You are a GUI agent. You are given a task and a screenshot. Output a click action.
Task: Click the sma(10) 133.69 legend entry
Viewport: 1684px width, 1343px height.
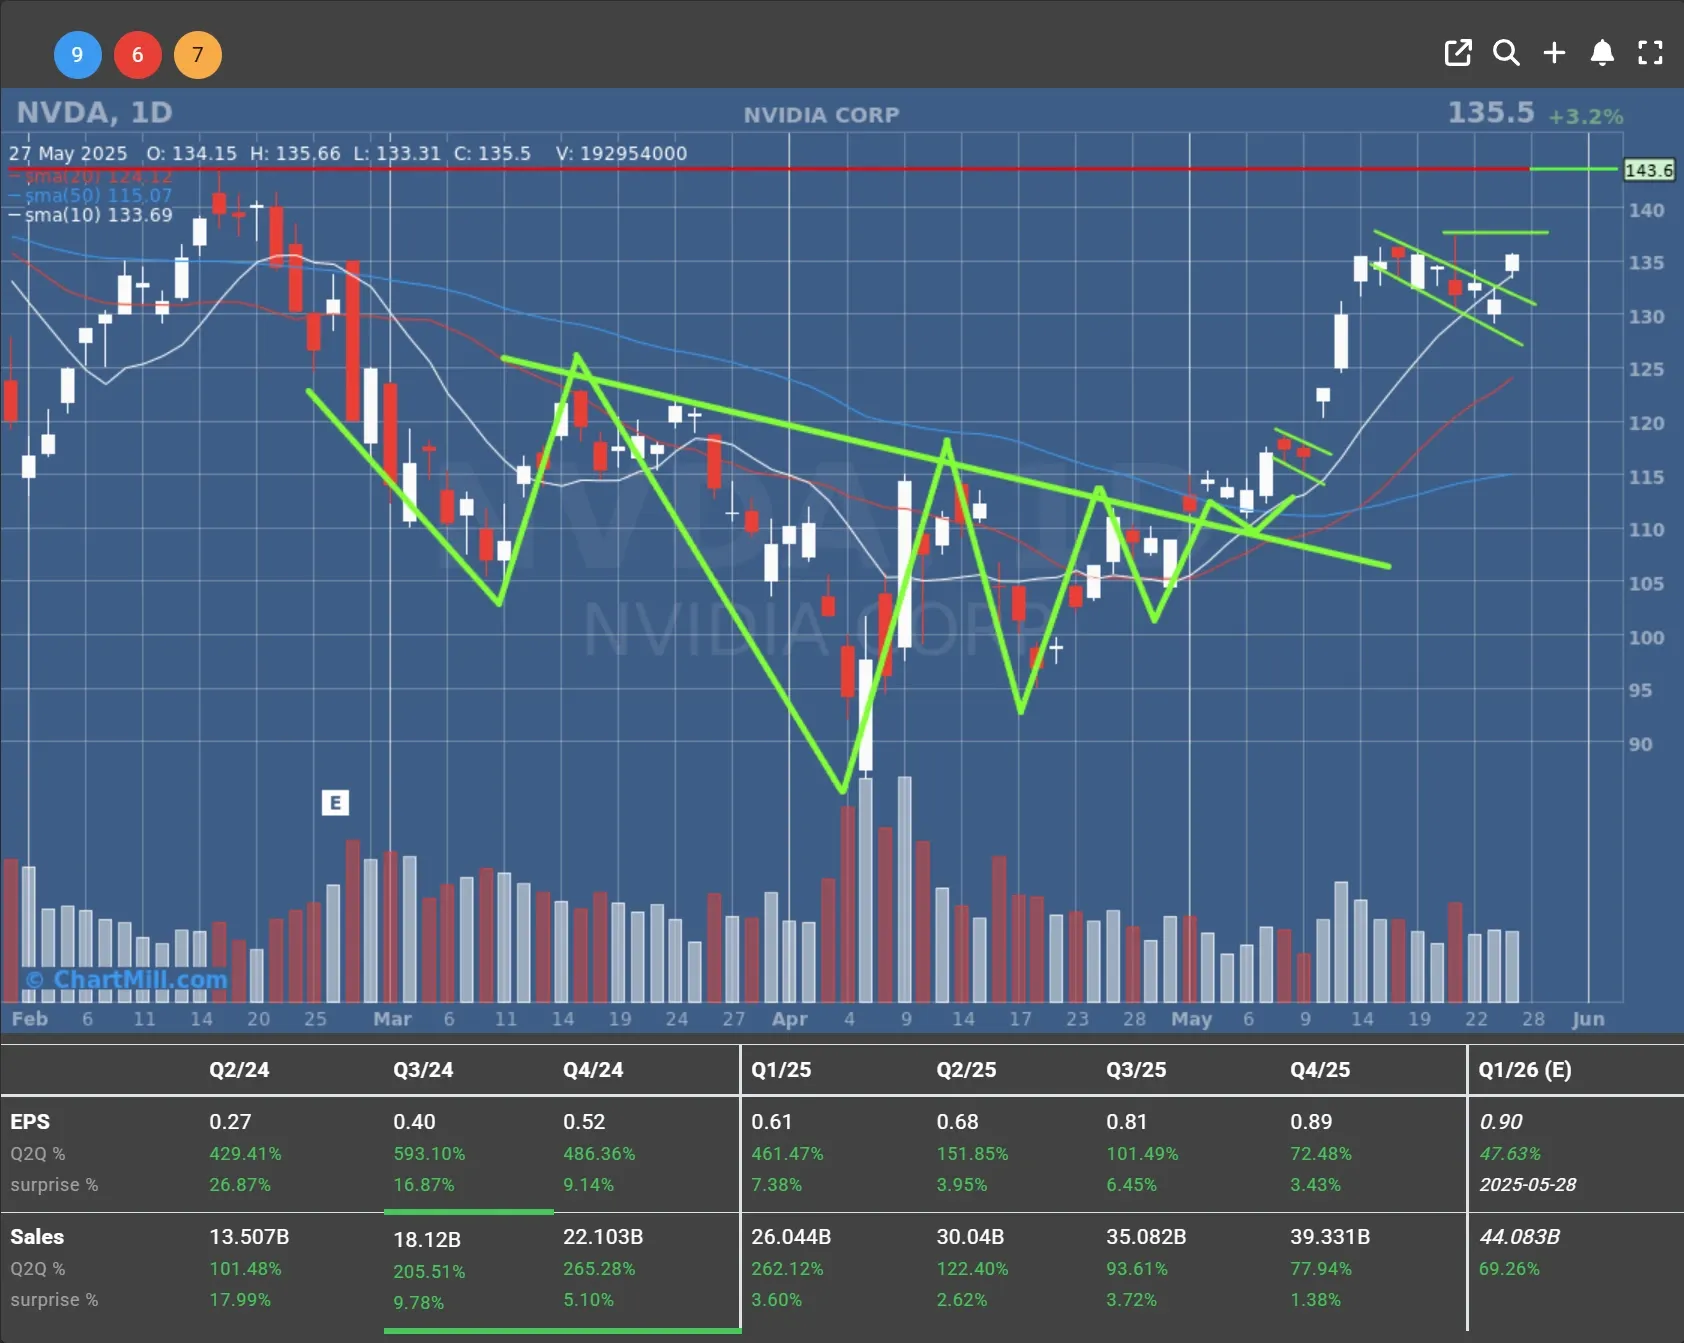click(x=91, y=215)
